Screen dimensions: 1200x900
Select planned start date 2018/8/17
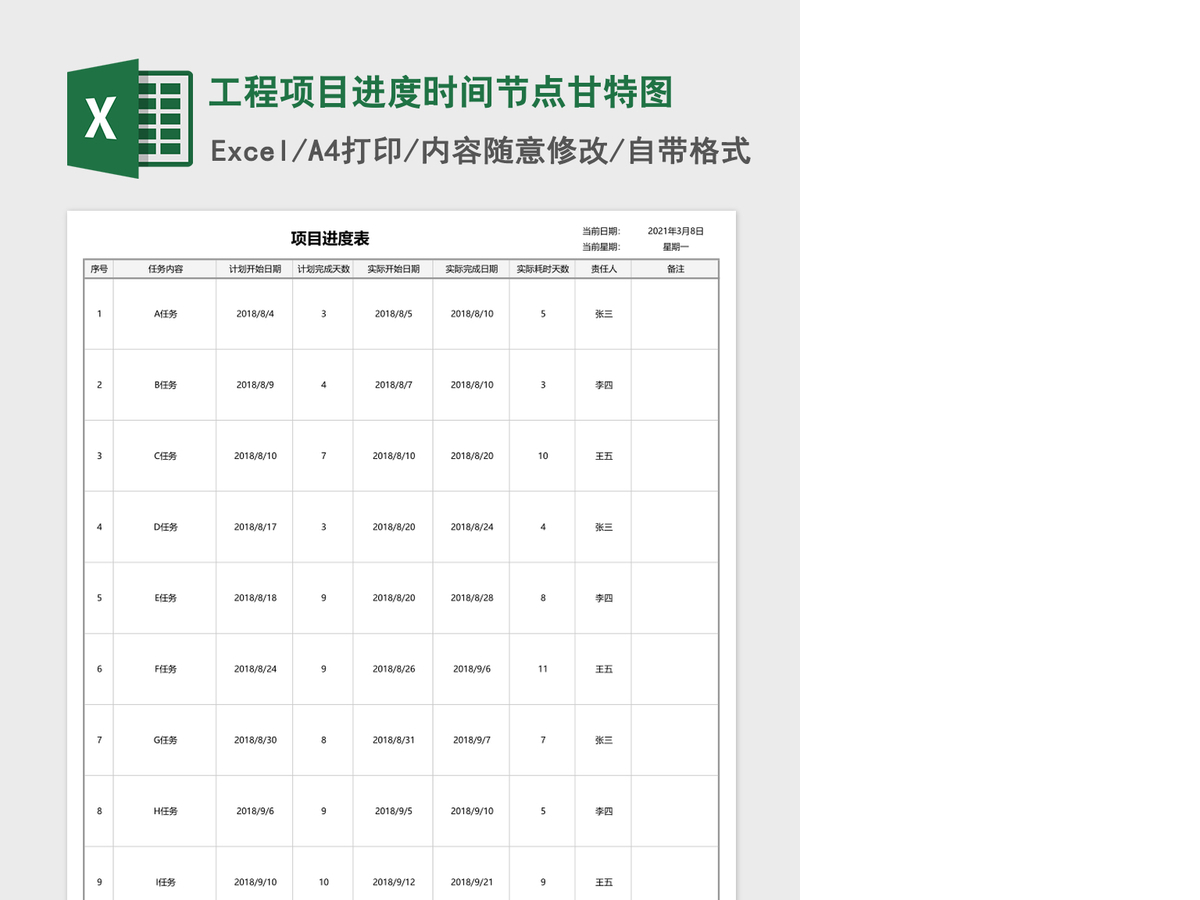(x=255, y=527)
